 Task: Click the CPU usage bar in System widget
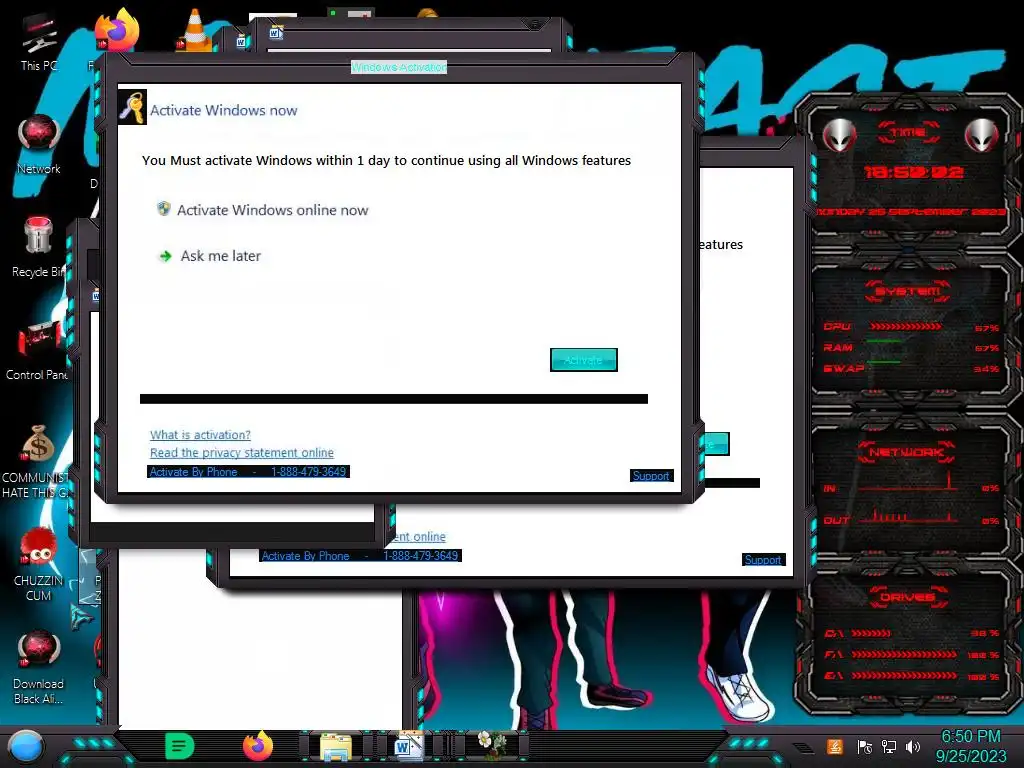point(905,326)
